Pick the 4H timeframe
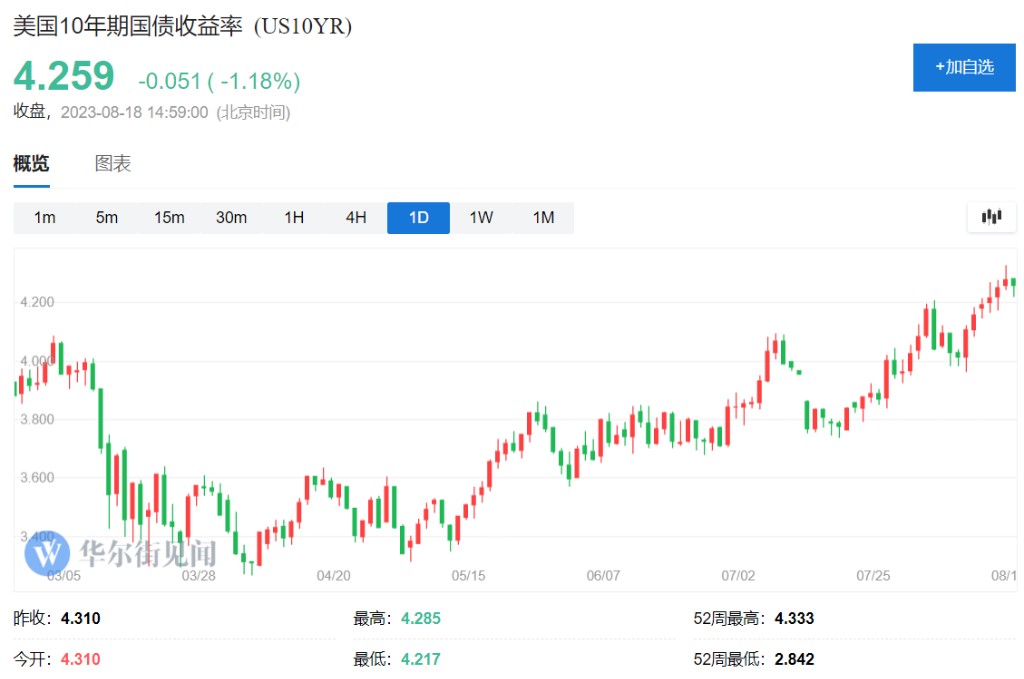The height and width of the screenshot is (679, 1024). click(x=356, y=218)
